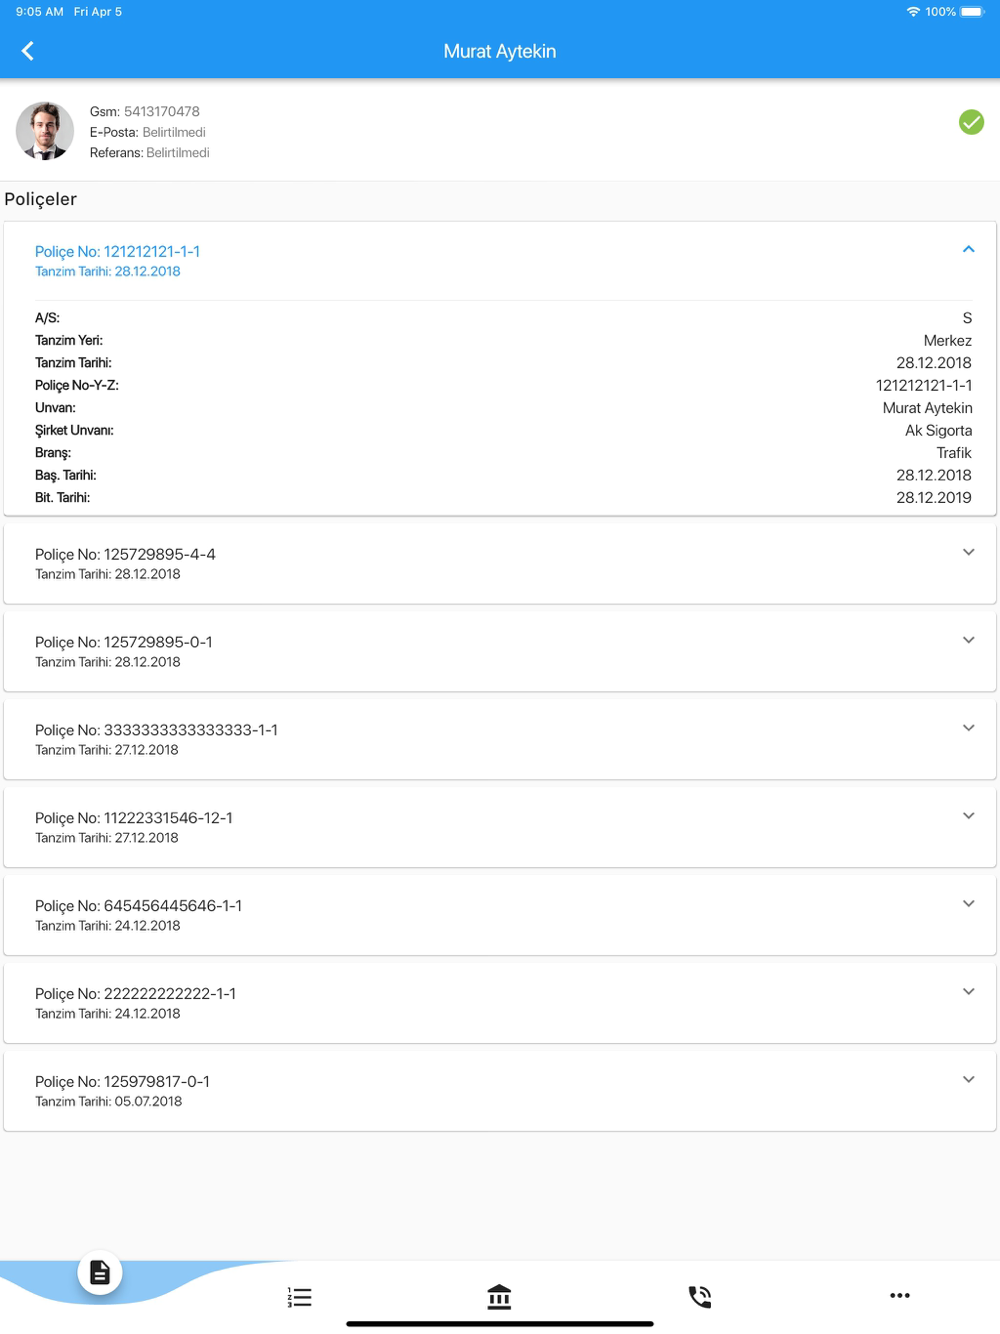The width and height of the screenshot is (1000, 1334).
Task: Open the document tab icon
Action: (100, 1273)
